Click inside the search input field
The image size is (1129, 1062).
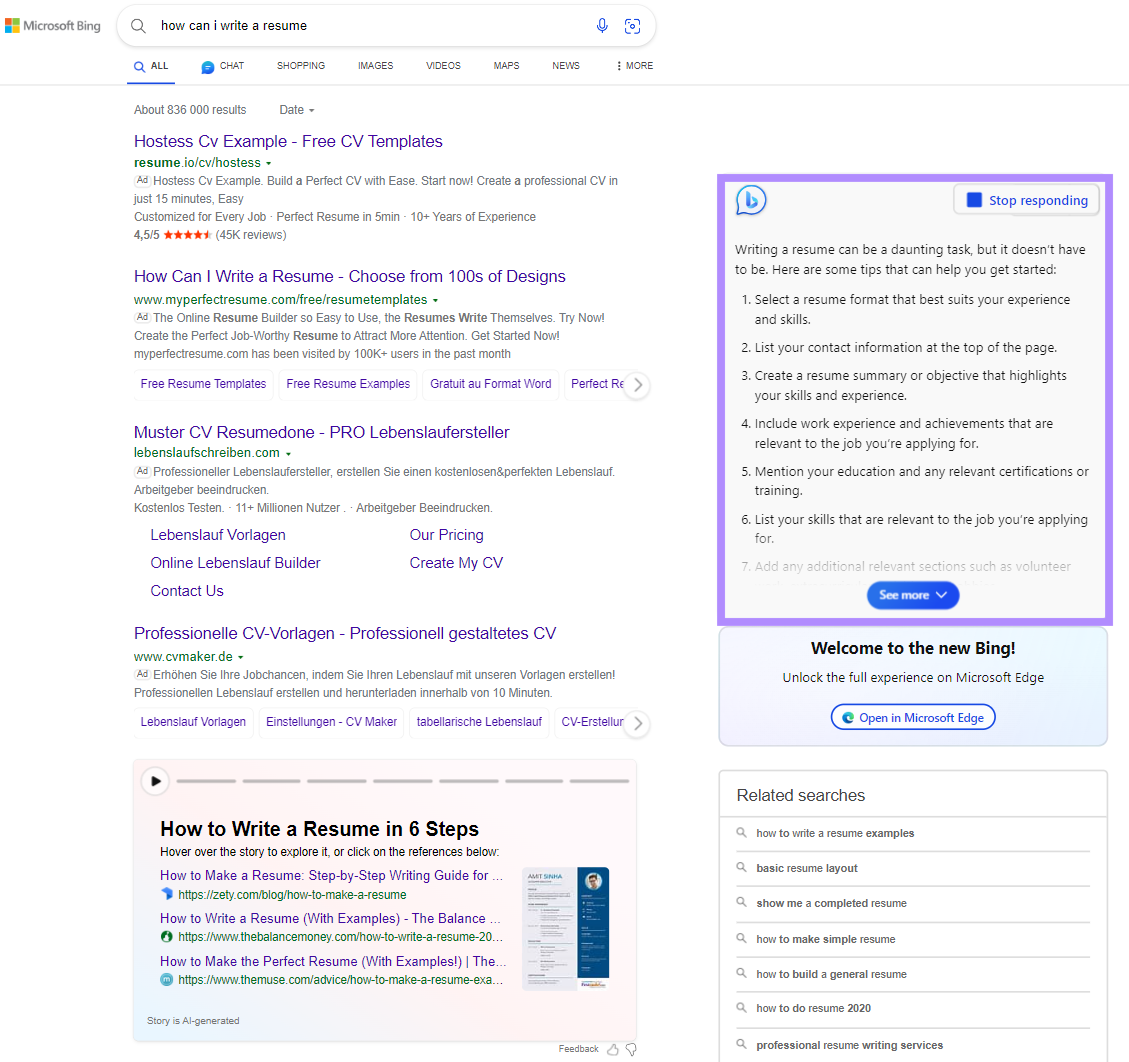300,25
